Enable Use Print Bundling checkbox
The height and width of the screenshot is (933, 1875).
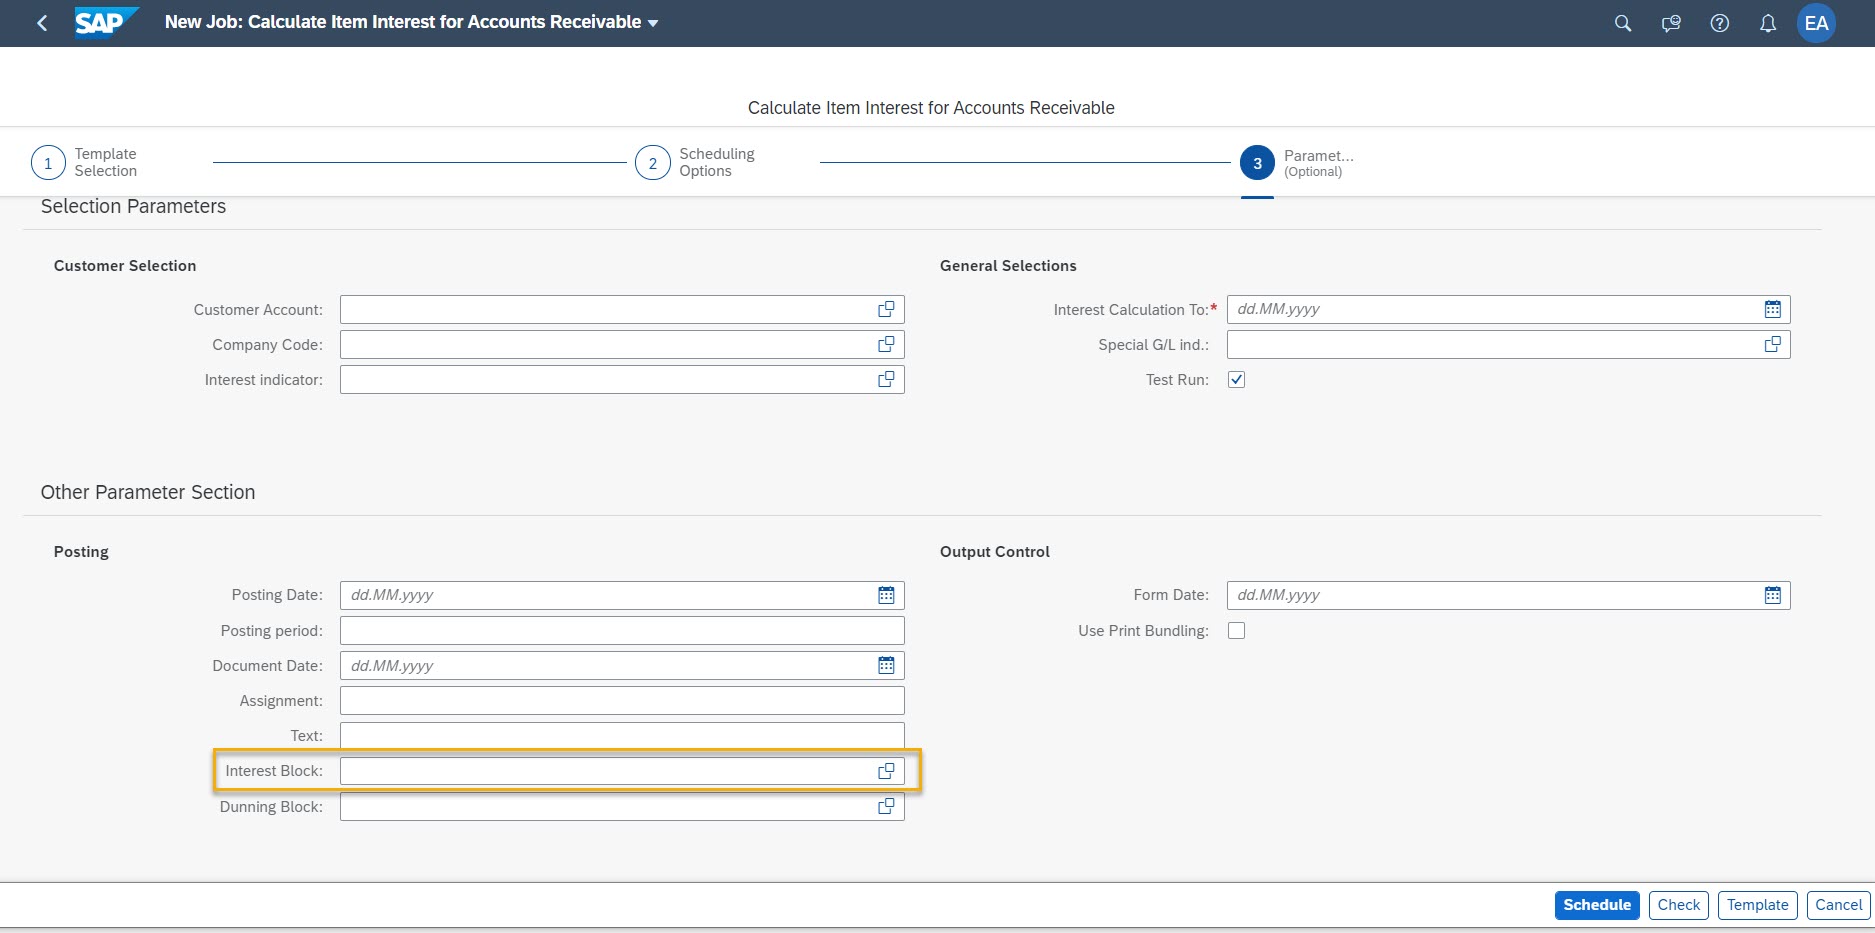click(x=1236, y=631)
